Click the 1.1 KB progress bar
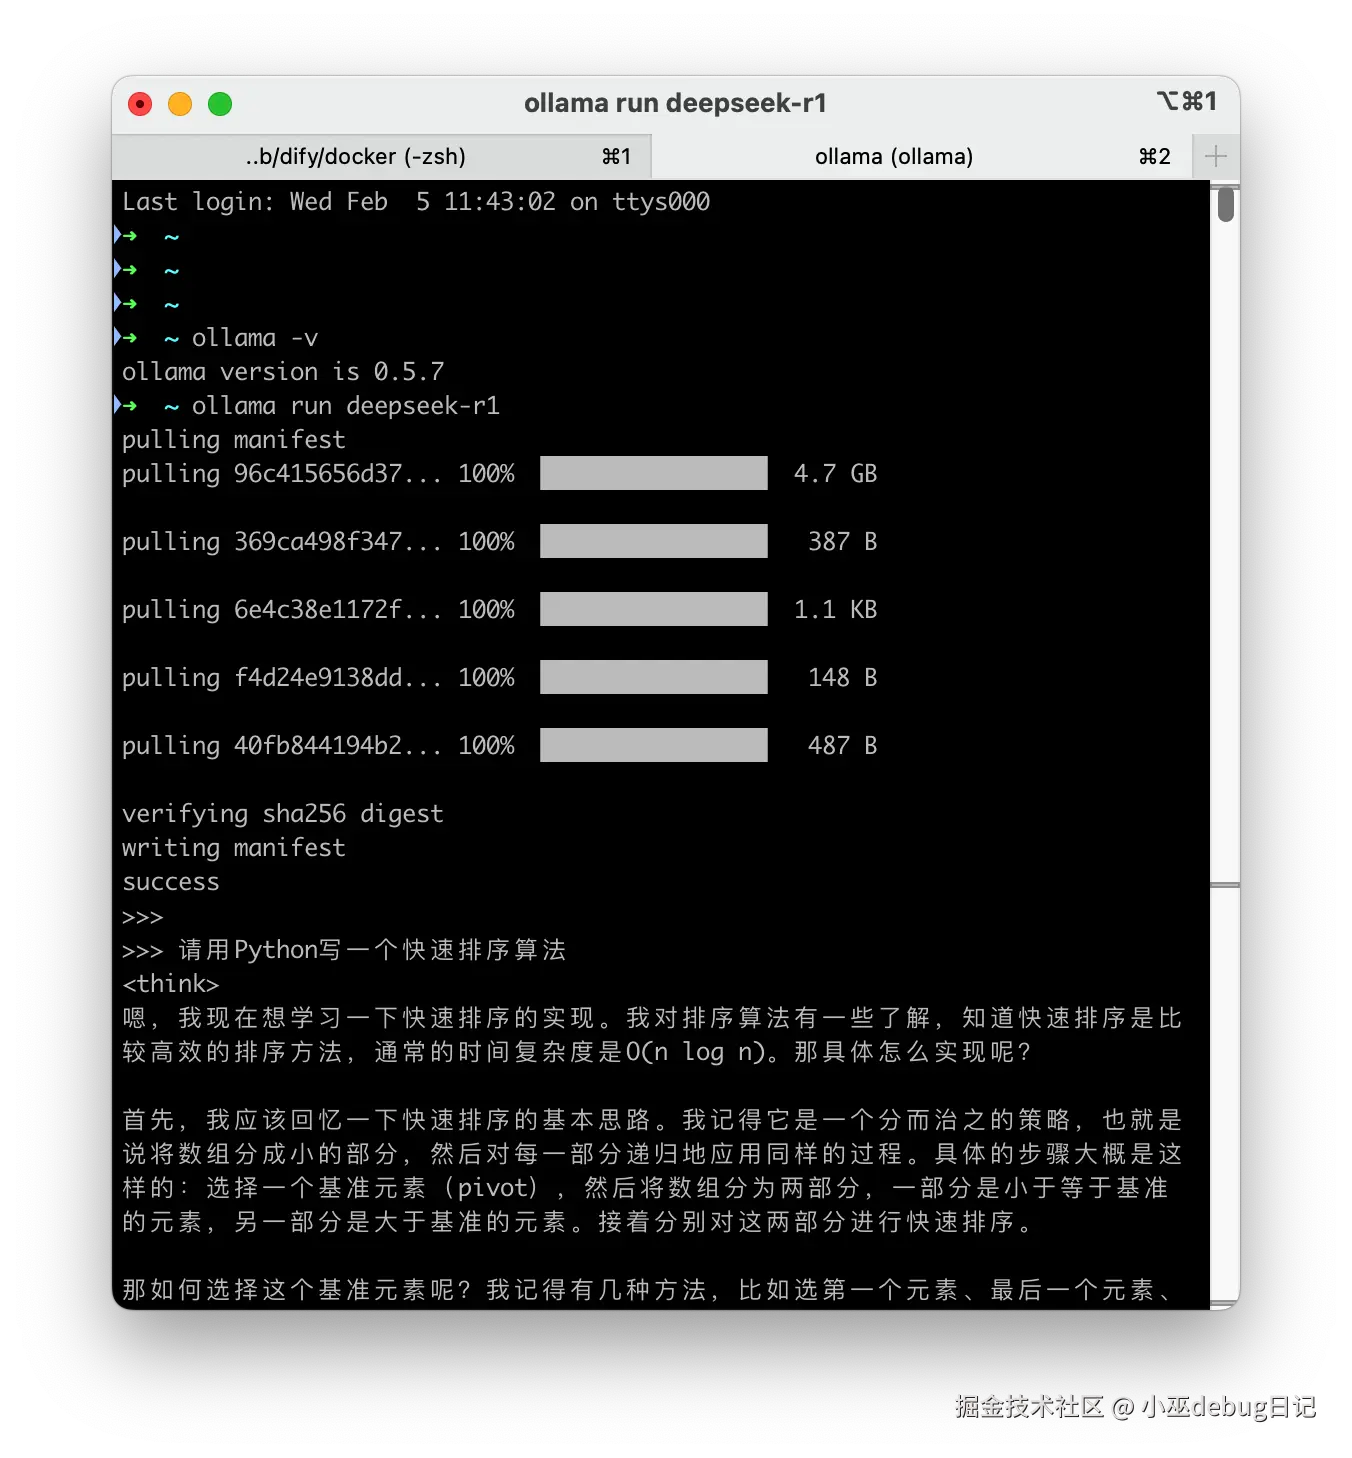1352x1458 pixels. pos(652,609)
